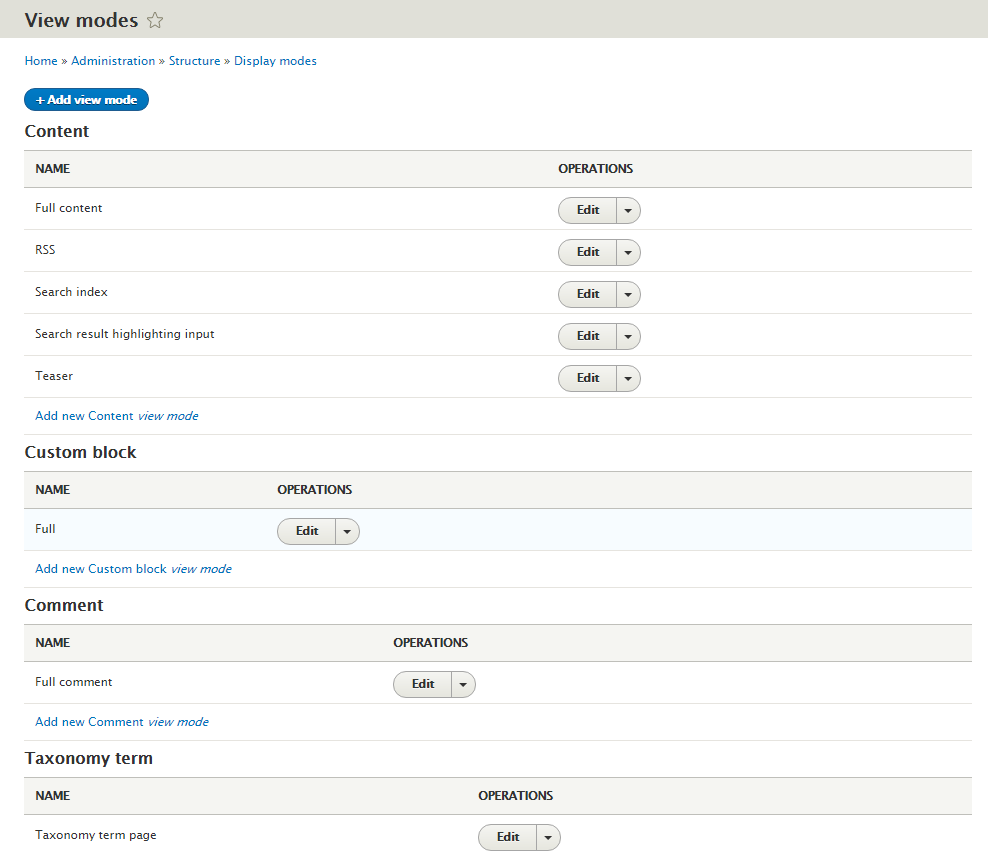Expand the Teaser row dropdown arrow

(628, 379)
